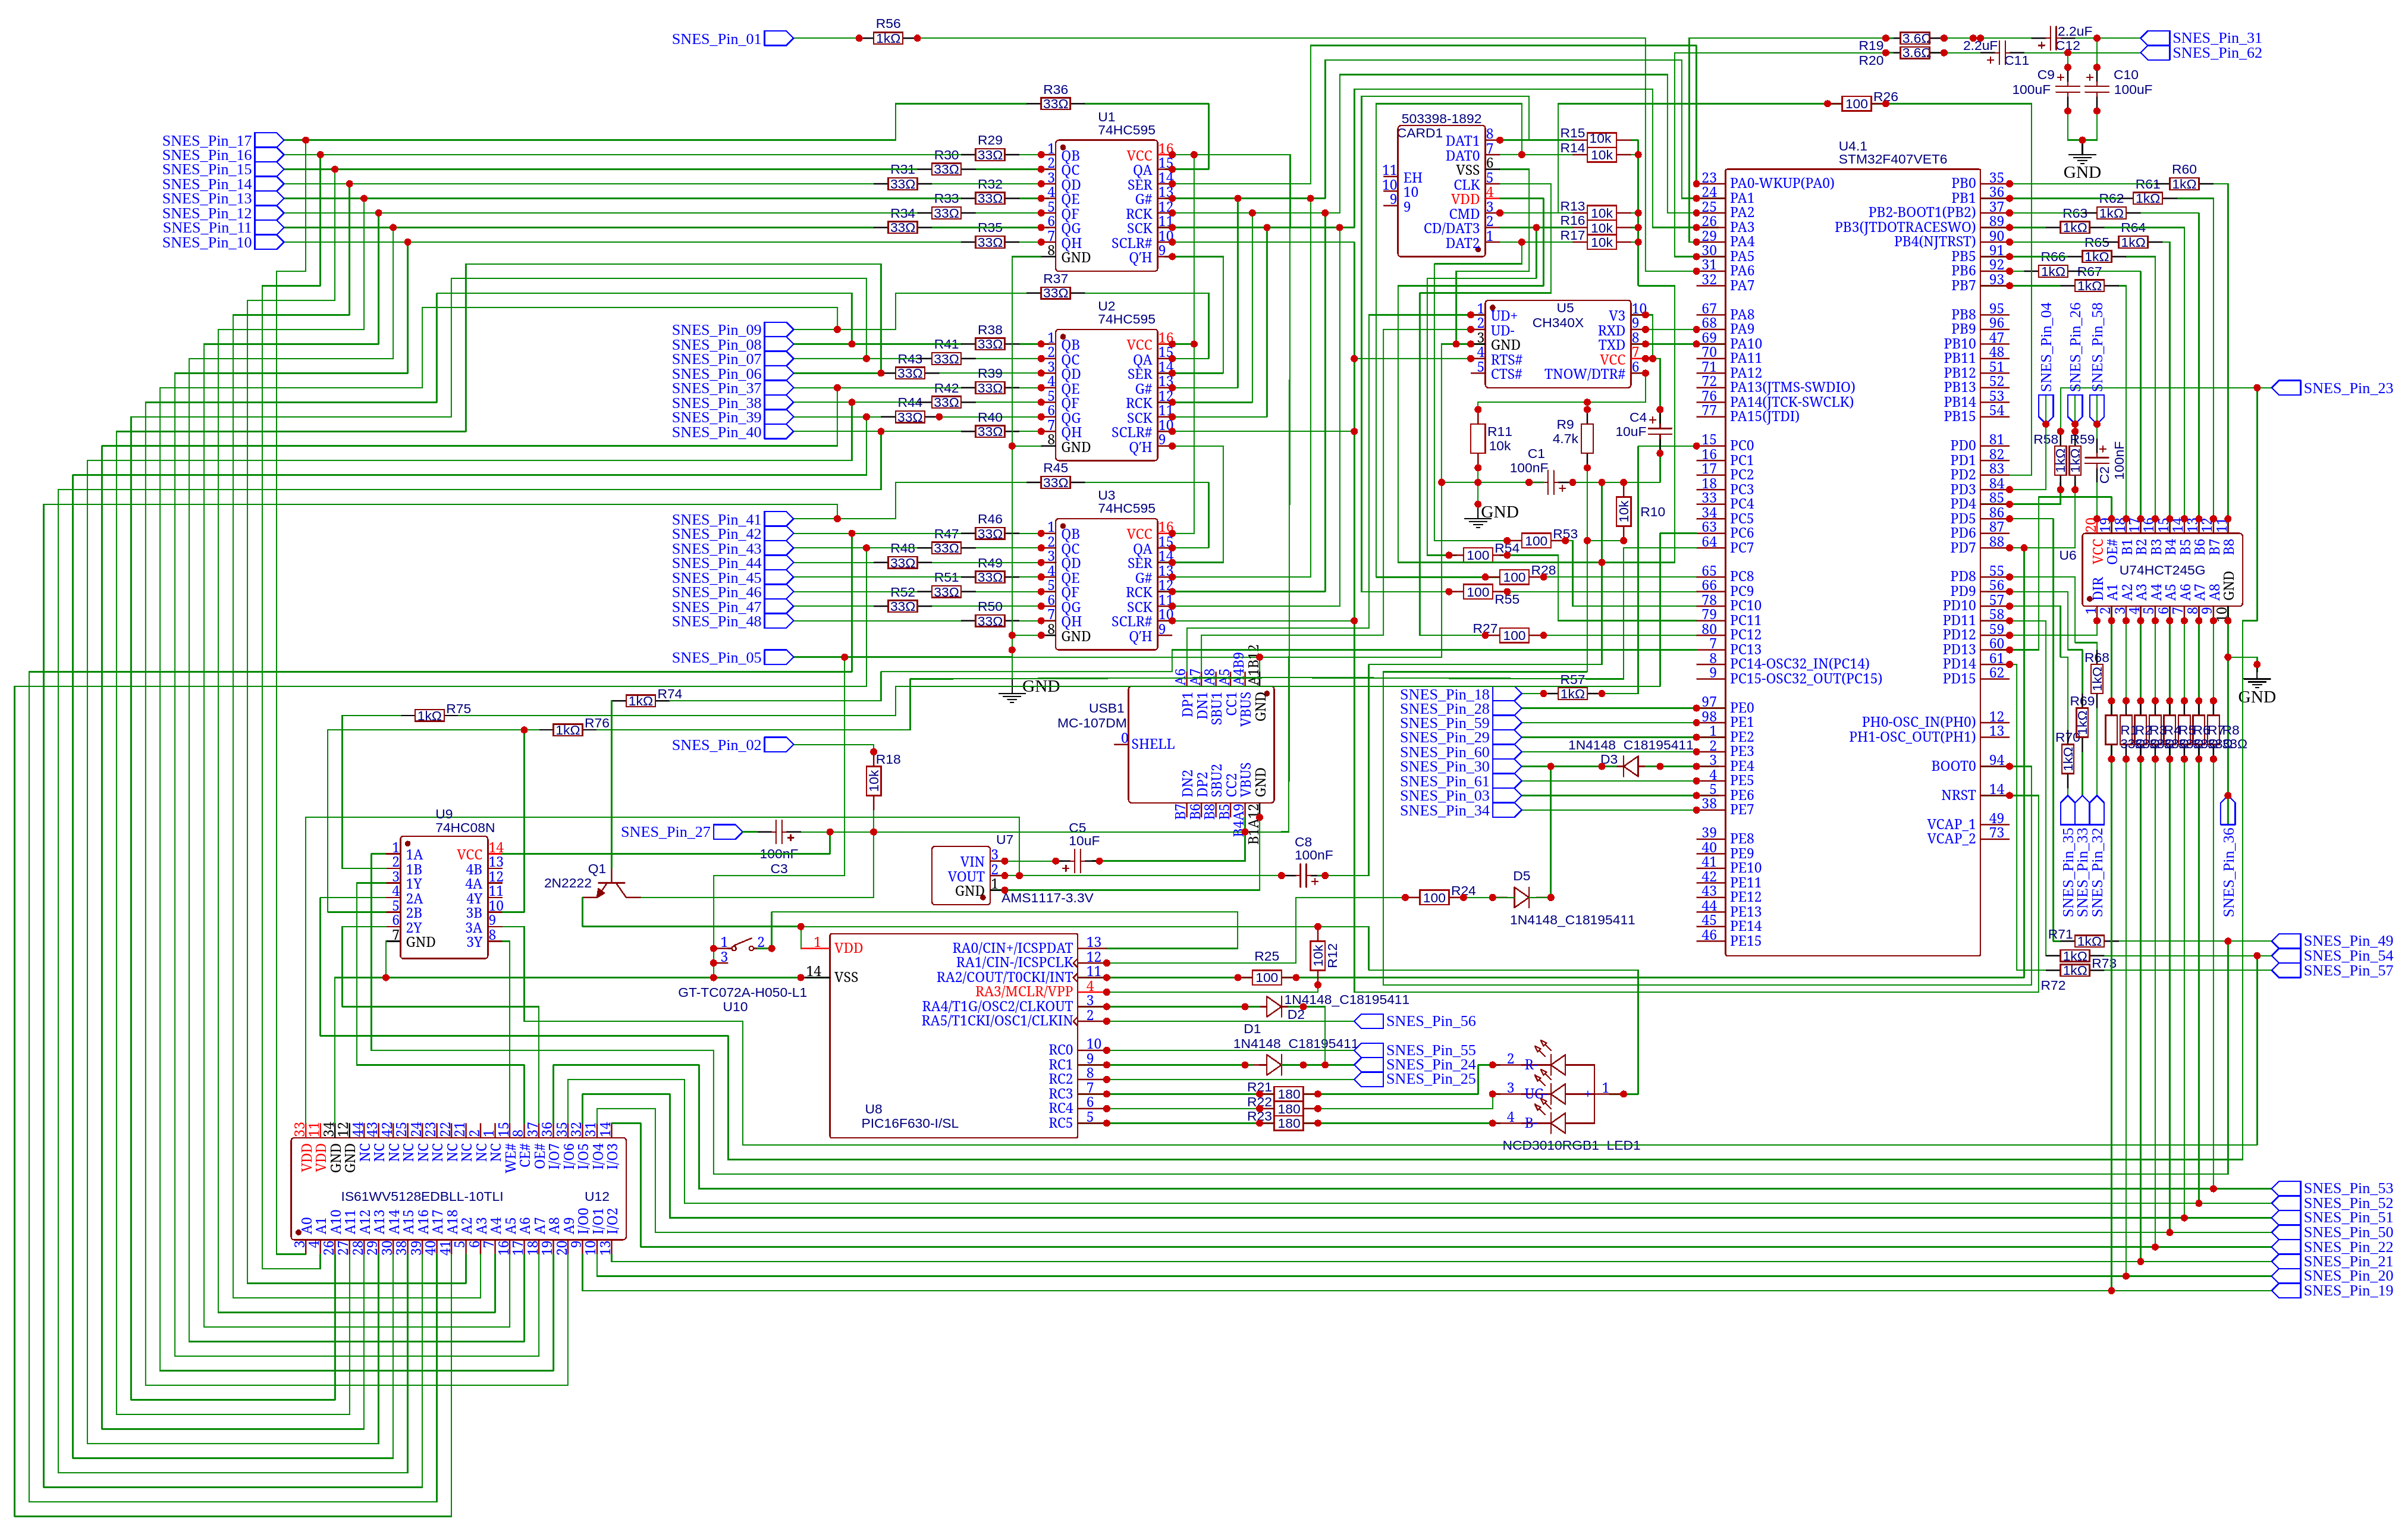Select the SNES_Pin_23 port

2332,388
